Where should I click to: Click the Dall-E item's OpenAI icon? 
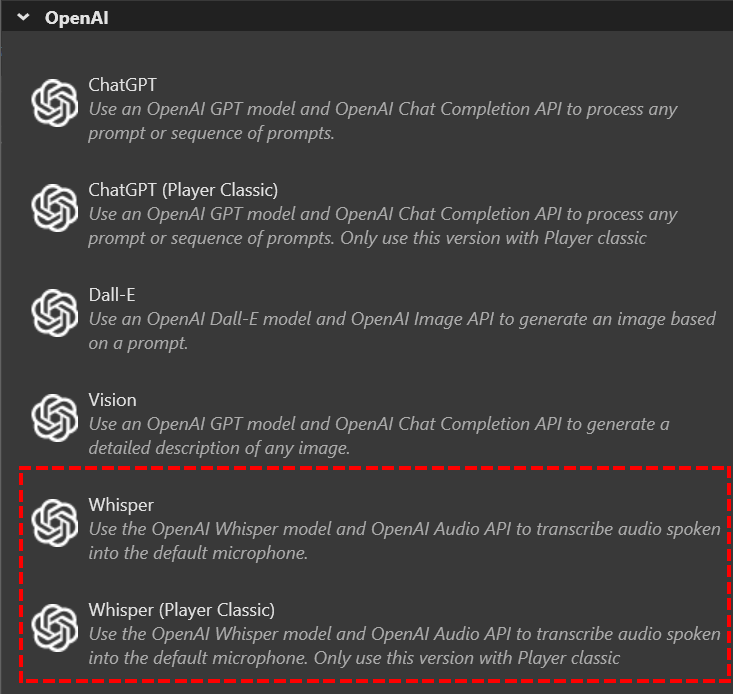coord(55,313)
